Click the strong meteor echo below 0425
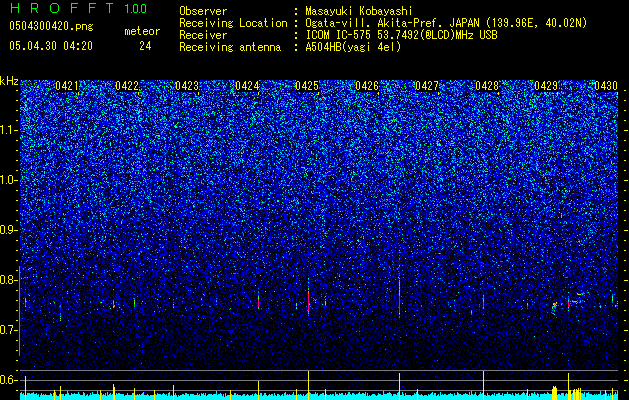The image size is (629, 400). pyautogui.click(x=308, y=297)
